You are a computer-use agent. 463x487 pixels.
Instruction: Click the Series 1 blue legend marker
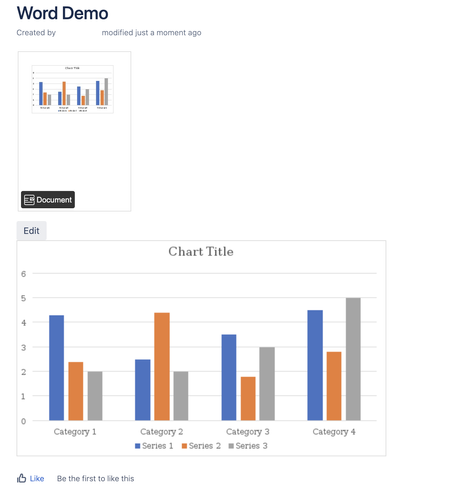click(137, 446)
